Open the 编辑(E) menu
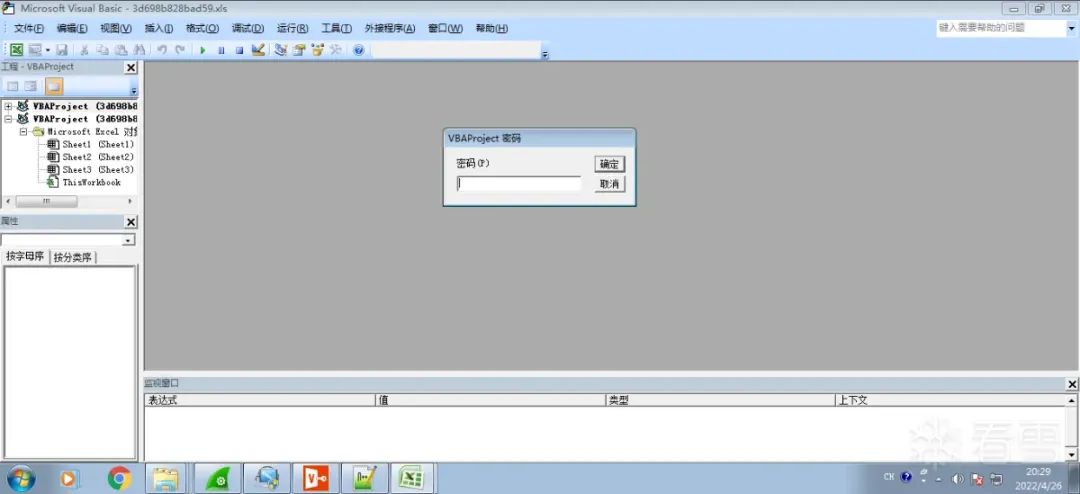1080x494 pixels. [x=72, y=28]
